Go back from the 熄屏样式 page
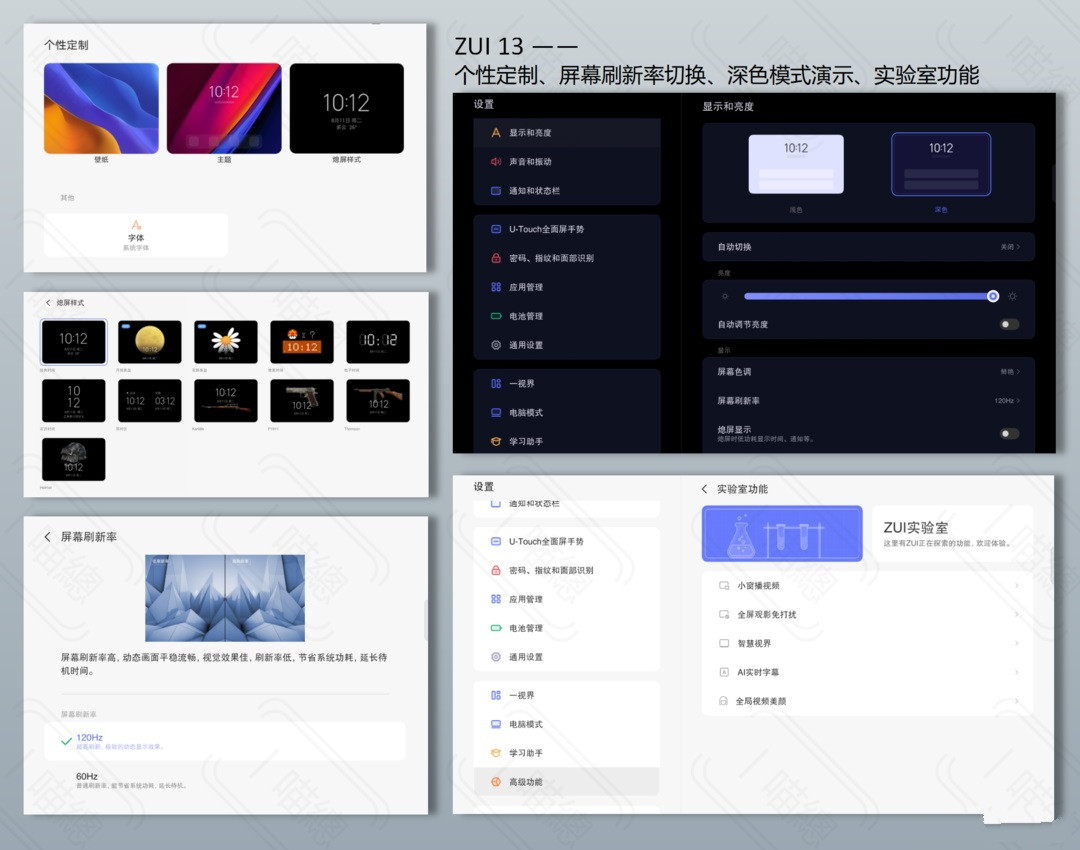The image size is (1080, 850). click(48, 302)
